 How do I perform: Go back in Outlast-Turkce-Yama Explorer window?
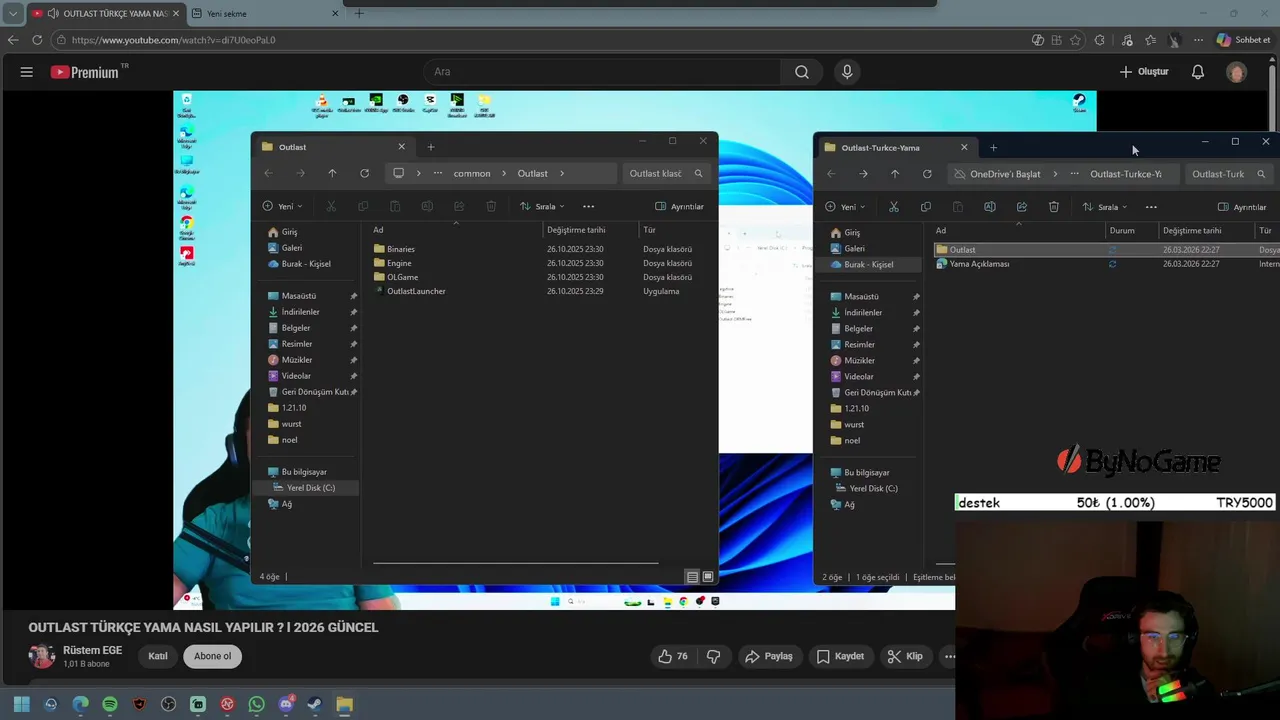(x=831, y=174)
